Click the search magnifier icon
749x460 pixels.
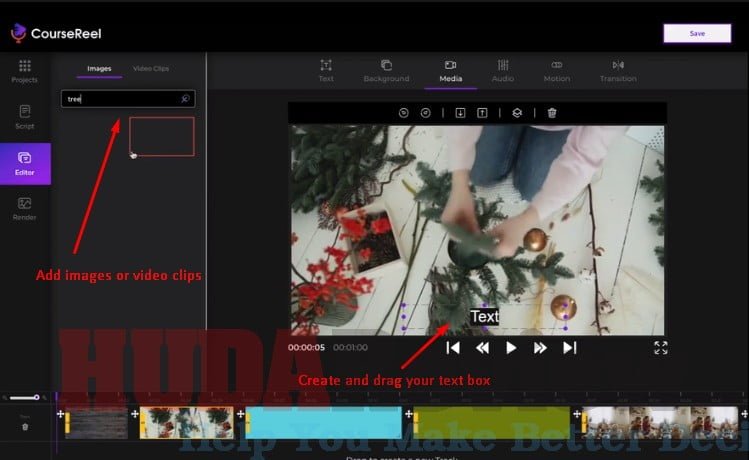185,99
